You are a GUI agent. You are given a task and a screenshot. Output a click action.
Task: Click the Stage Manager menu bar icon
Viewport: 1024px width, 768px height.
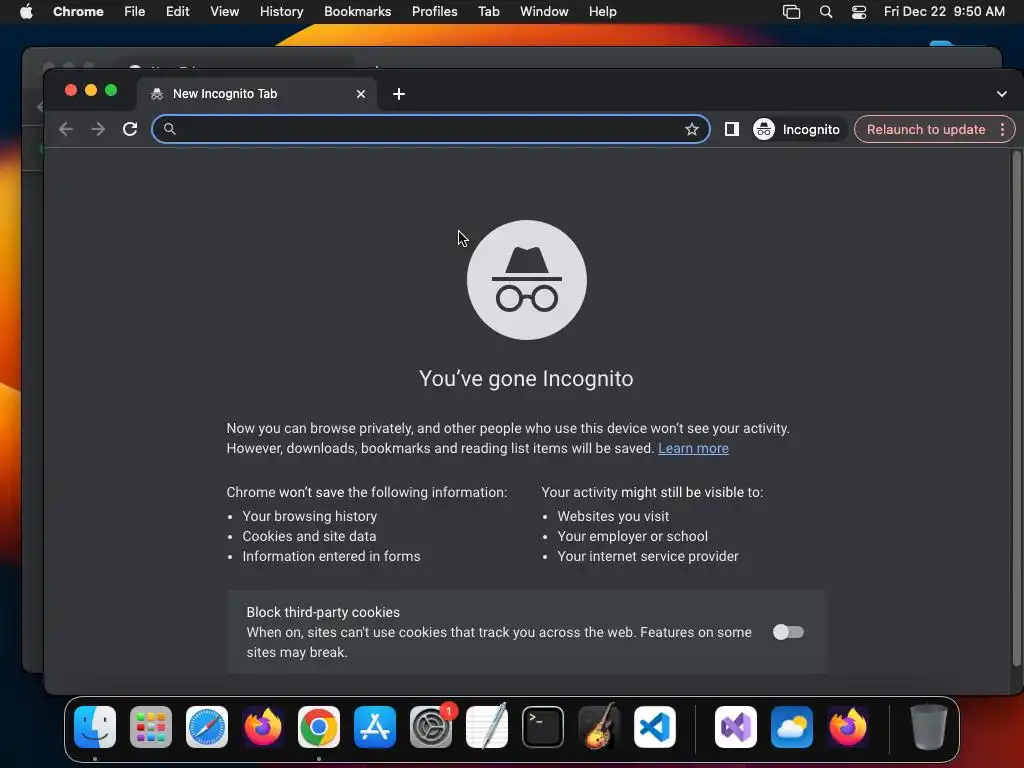click(792, 12)
